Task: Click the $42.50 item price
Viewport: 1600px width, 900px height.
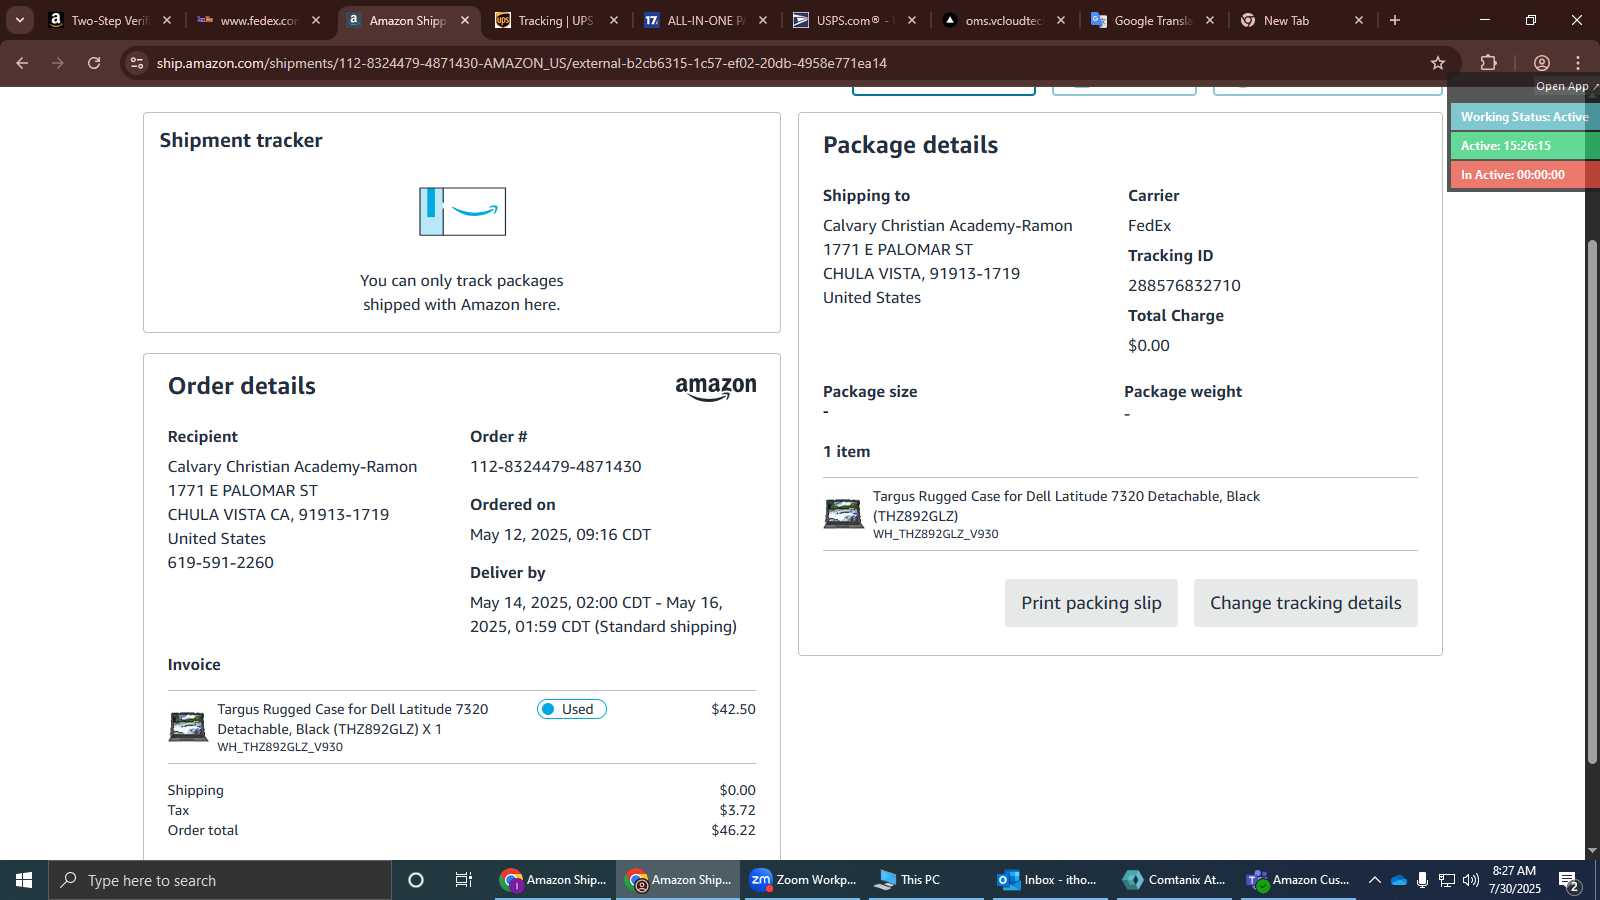Action: (x=733, y=709)
